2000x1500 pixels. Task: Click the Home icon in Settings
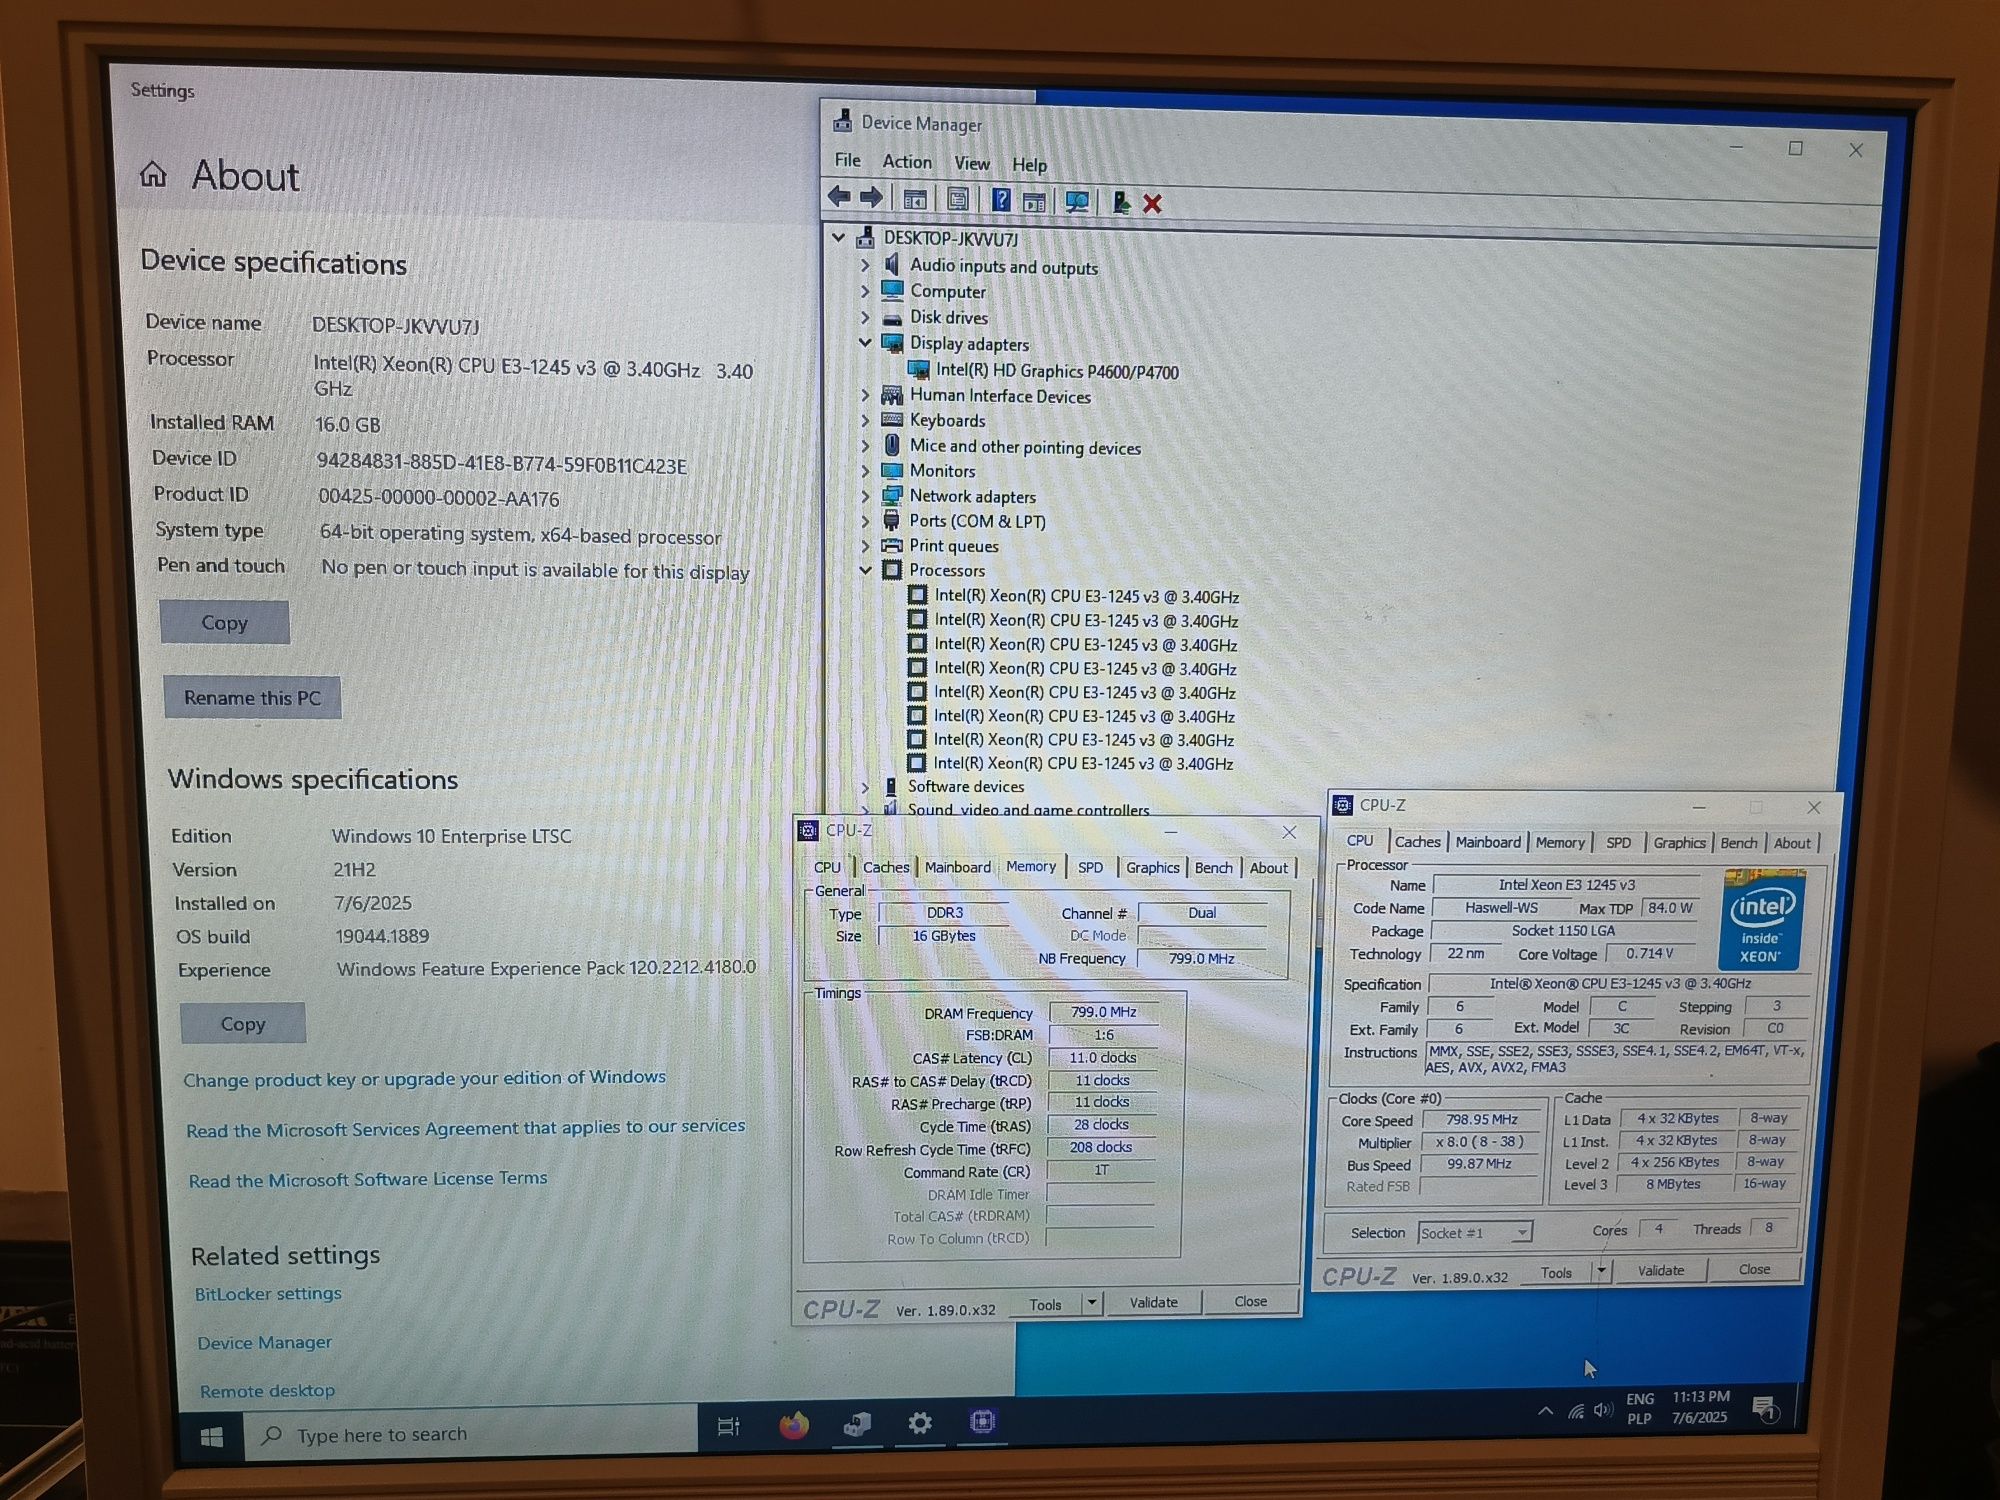tap(153, 175)
